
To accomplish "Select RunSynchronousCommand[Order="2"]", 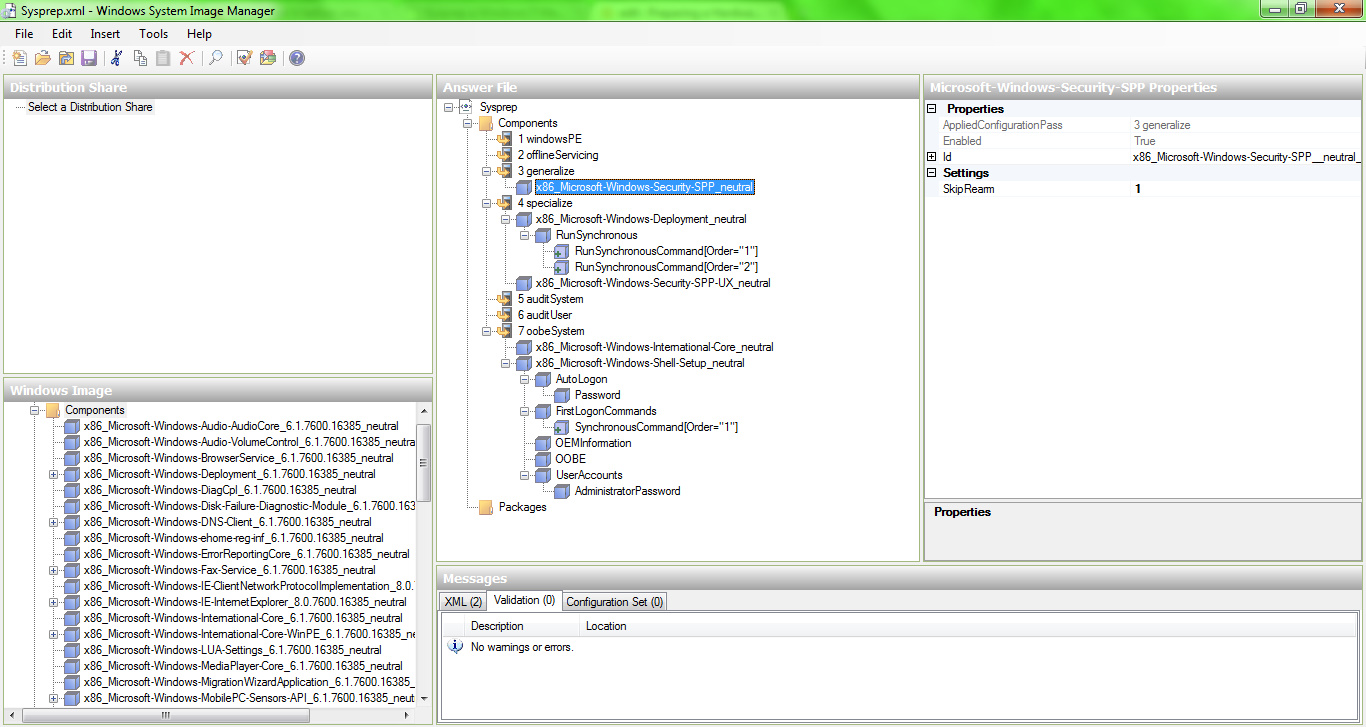I will point(666,267).
